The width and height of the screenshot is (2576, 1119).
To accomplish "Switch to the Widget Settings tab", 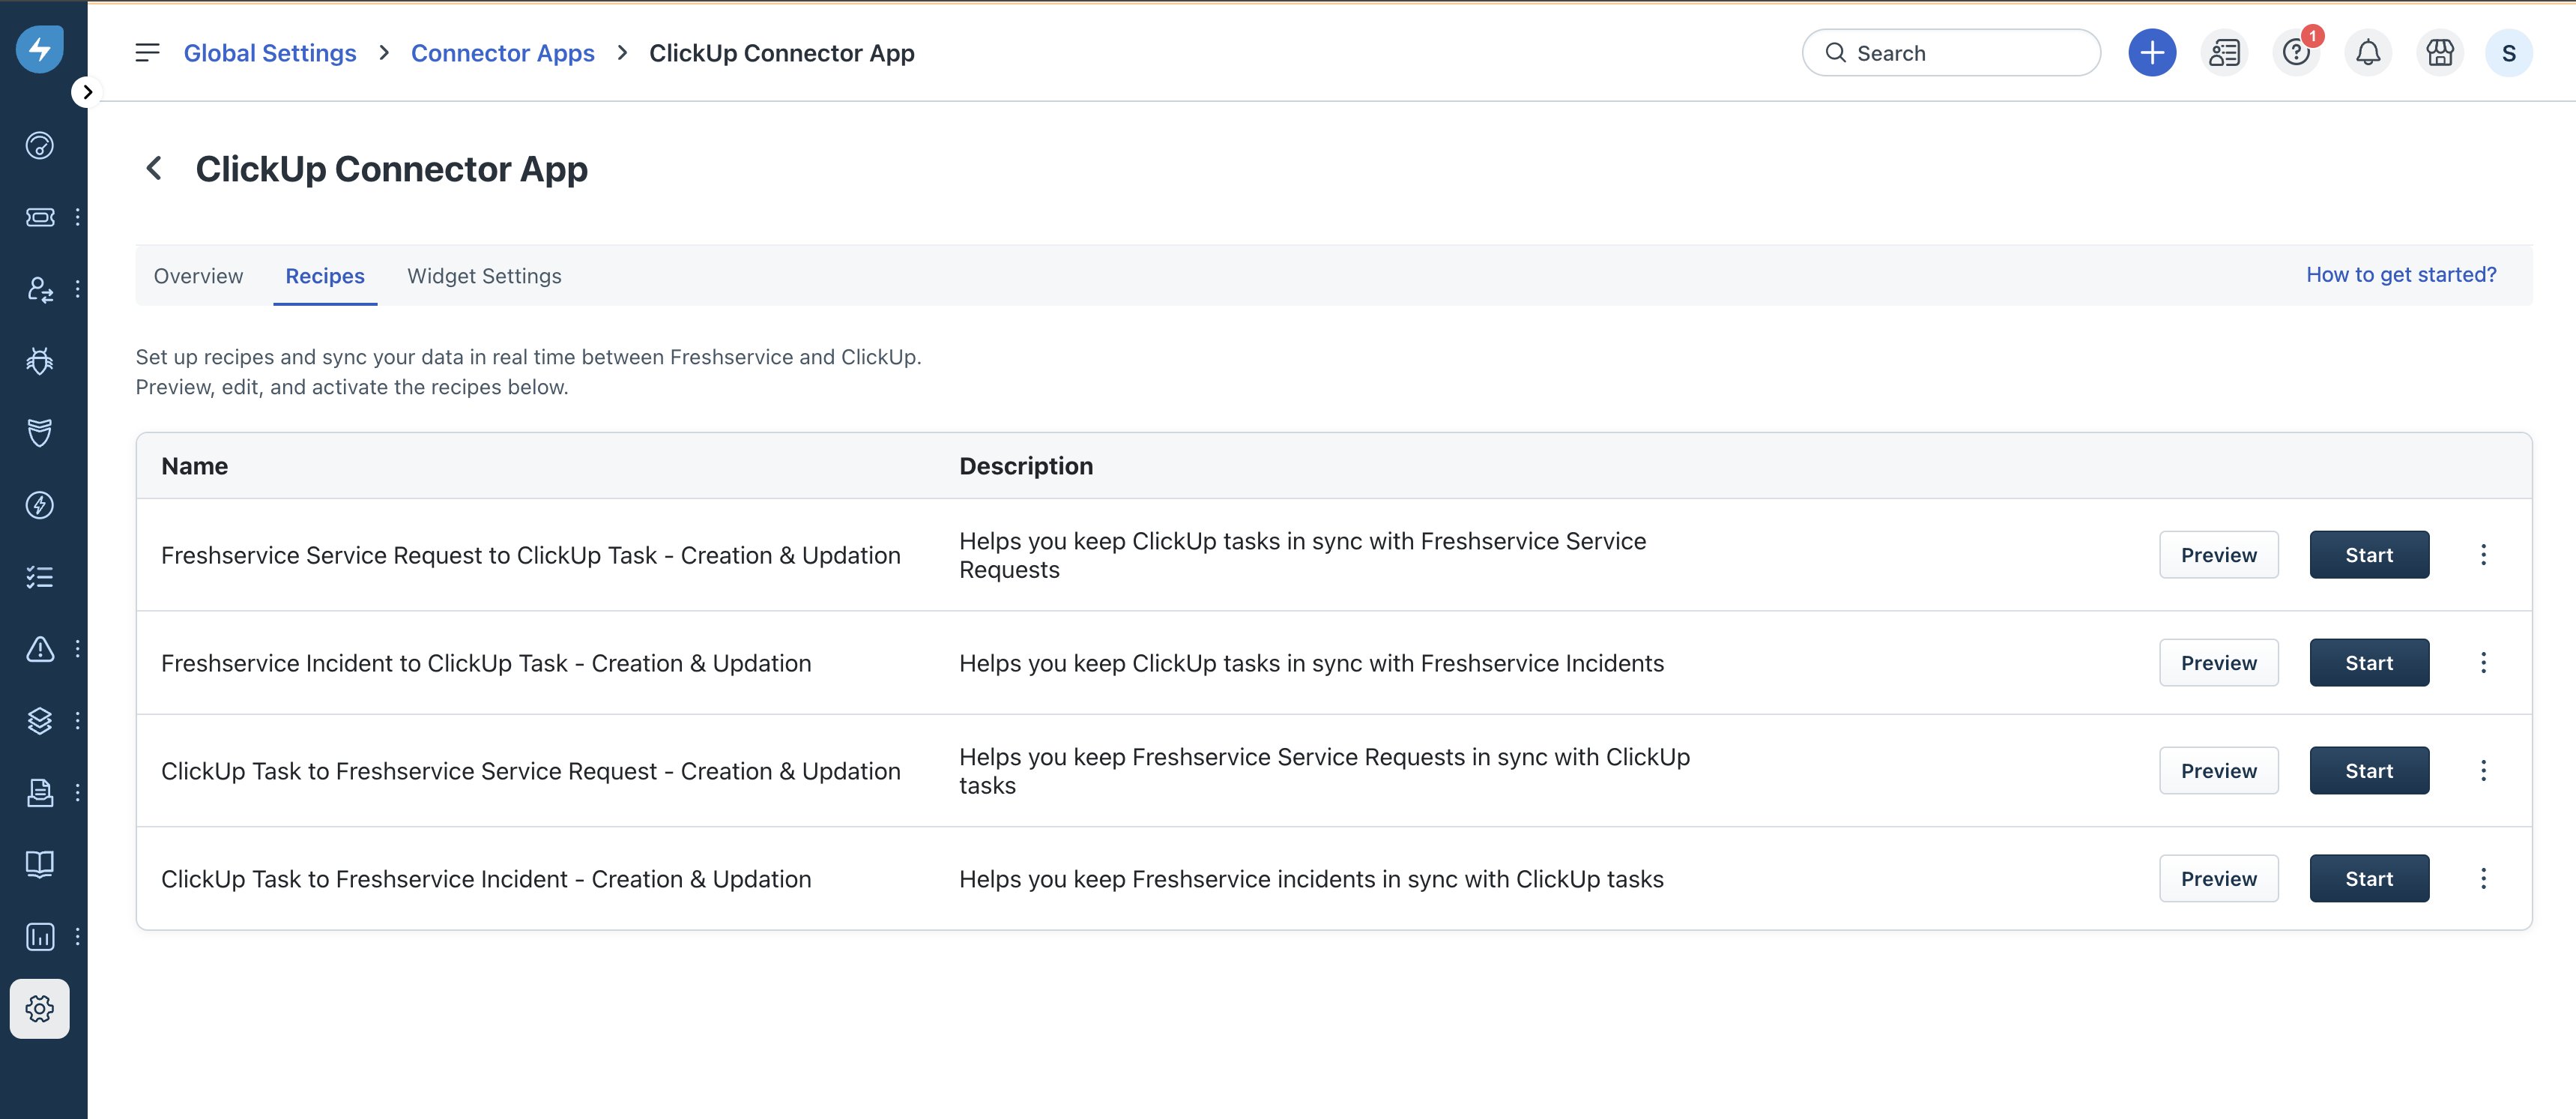I will coord(484,276).
